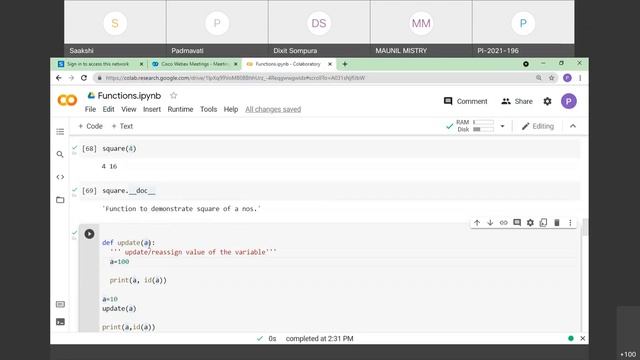Go forward in browser history
The image size is (640, 360).
pos(71,78)
